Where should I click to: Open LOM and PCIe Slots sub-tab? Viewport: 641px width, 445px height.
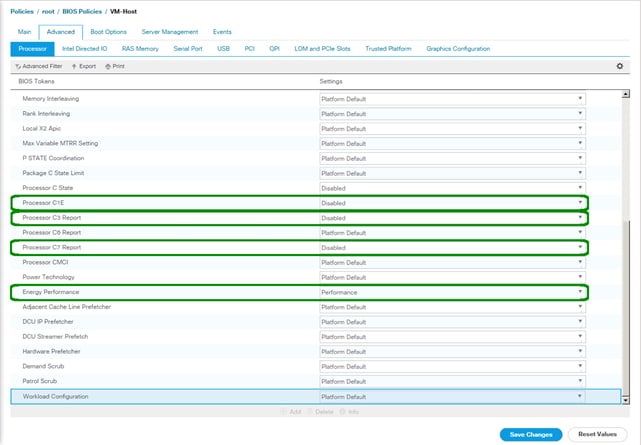(x=322, y=49)
